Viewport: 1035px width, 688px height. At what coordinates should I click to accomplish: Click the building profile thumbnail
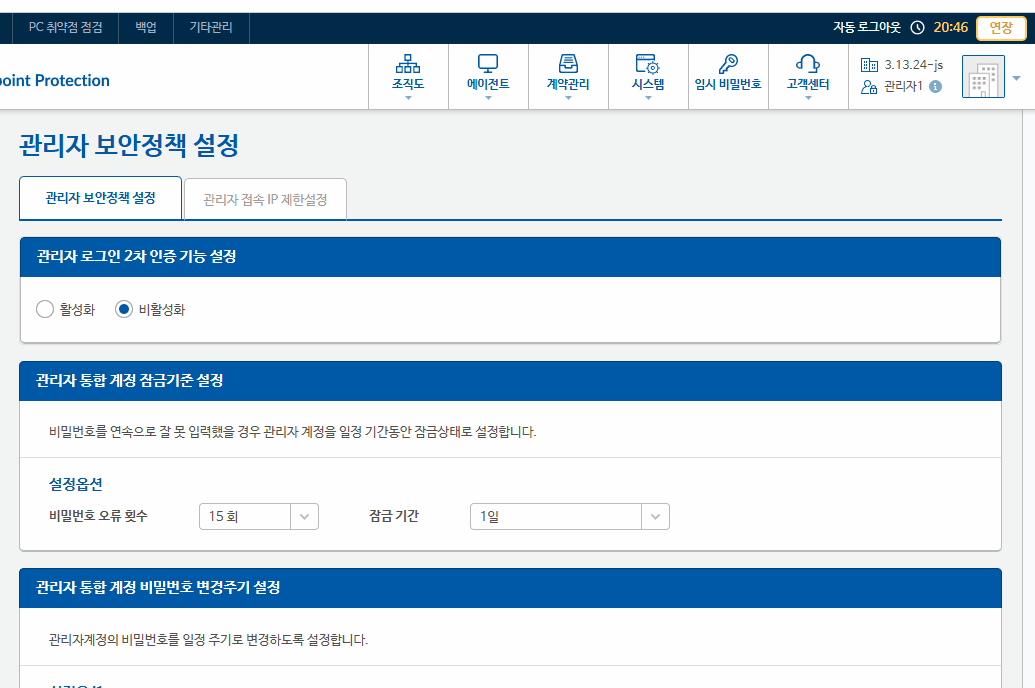(982, 77)
